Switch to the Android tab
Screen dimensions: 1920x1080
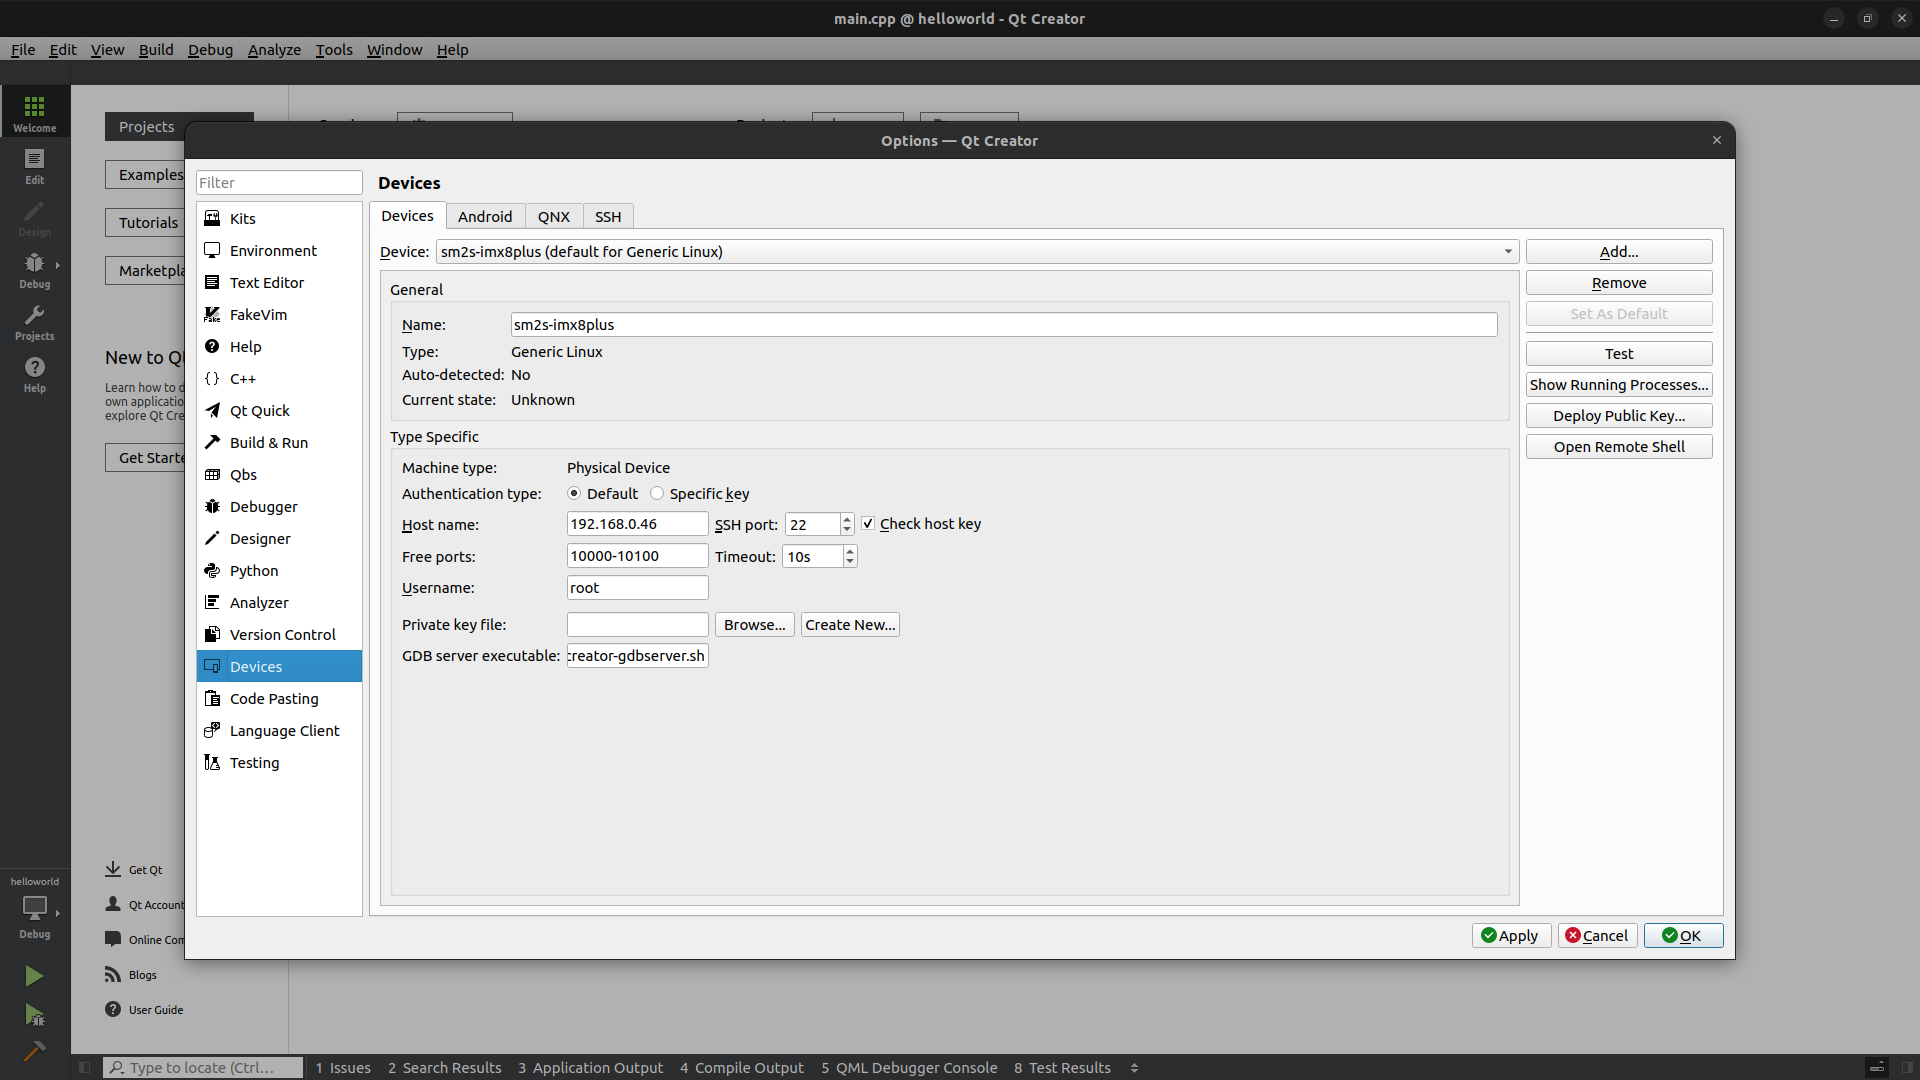484,217
